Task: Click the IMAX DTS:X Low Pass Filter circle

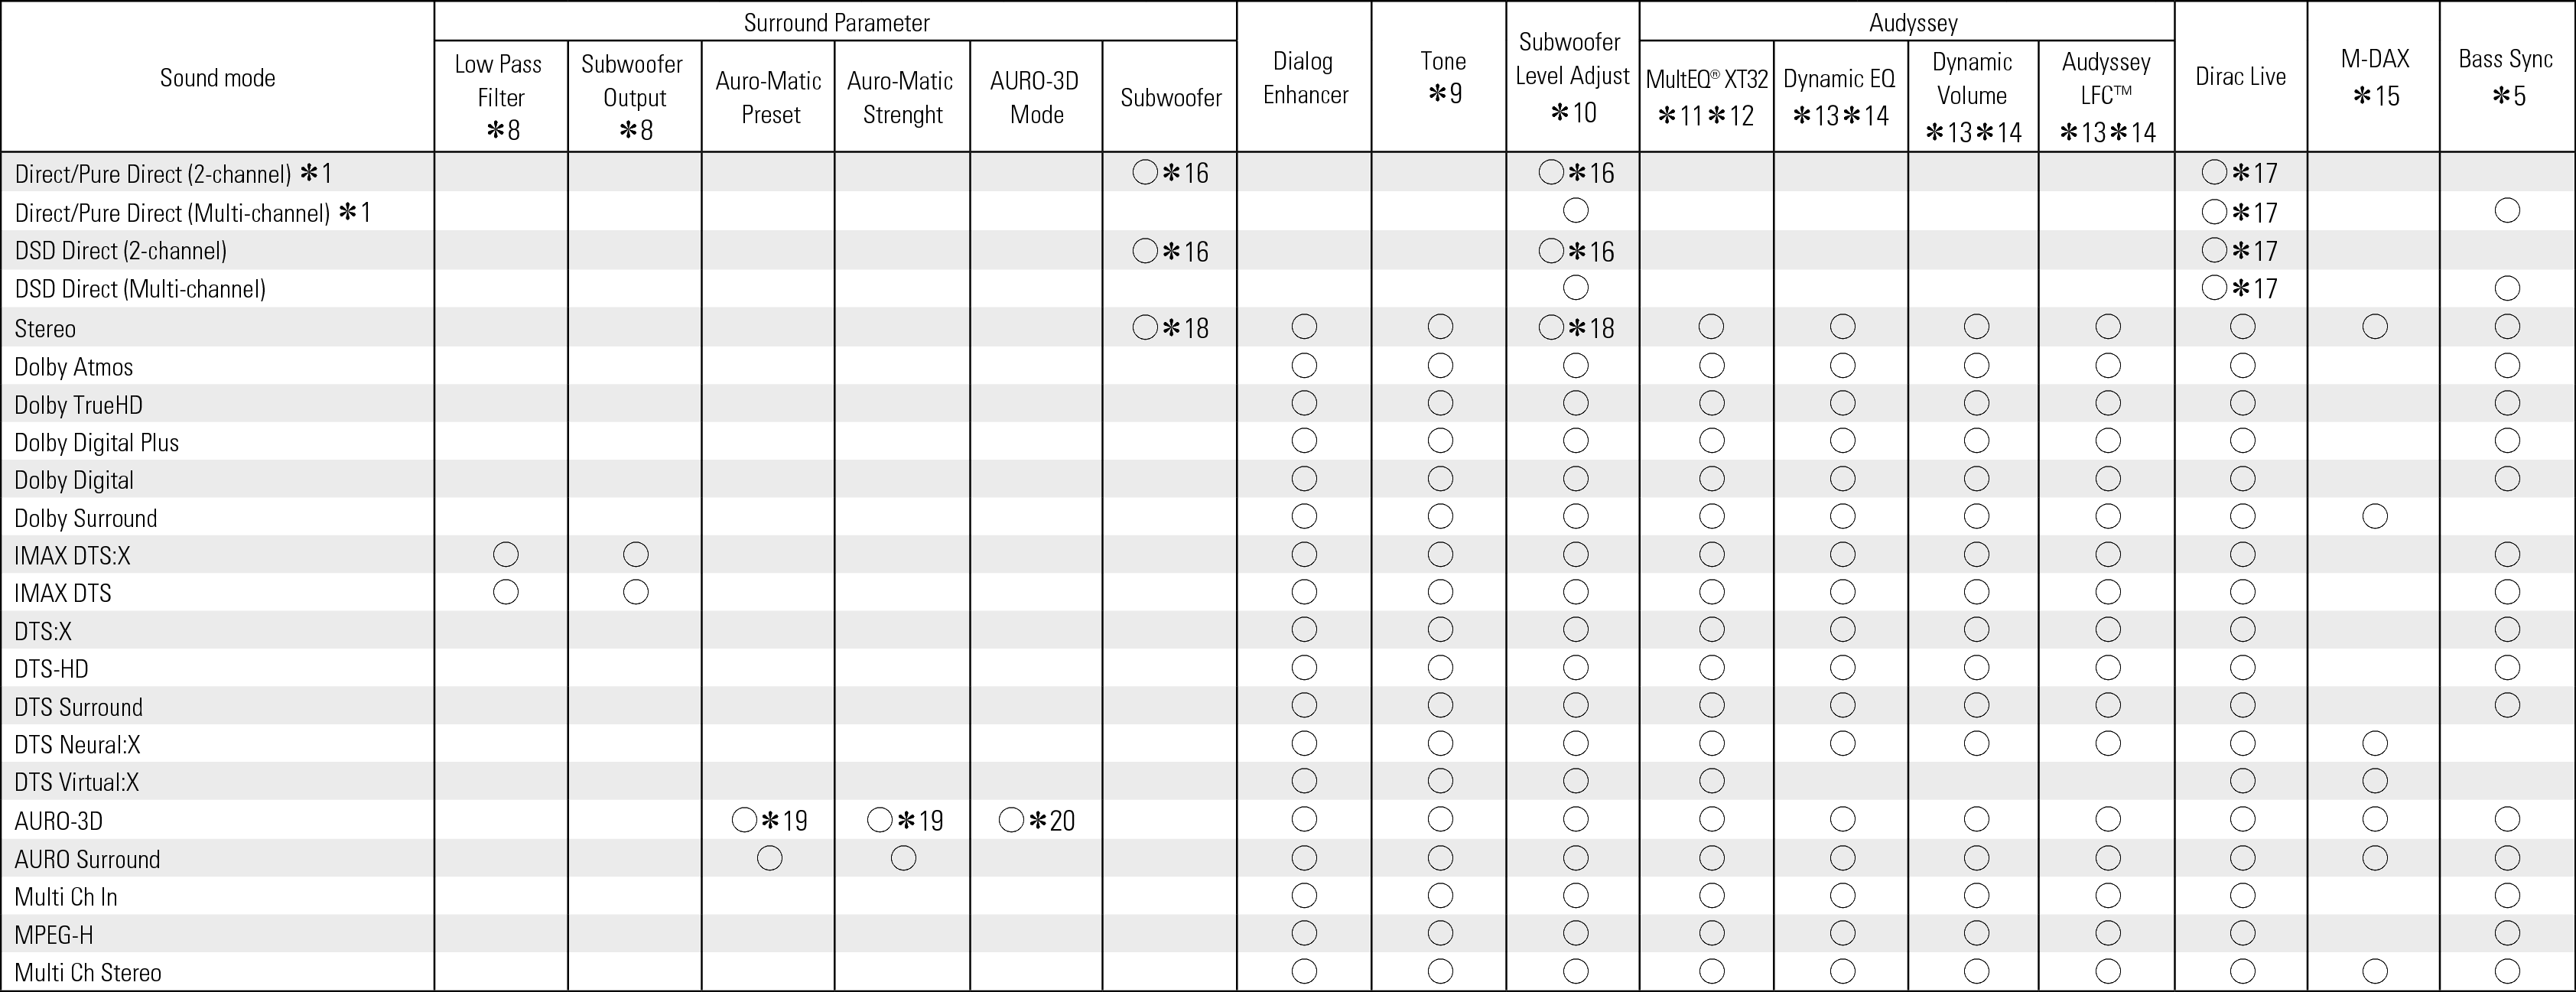Action: (x=506, y=554)
